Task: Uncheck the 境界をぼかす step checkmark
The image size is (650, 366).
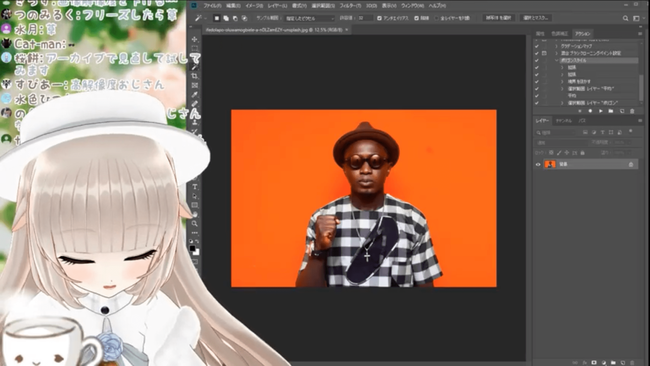Action: click(537, 82)
